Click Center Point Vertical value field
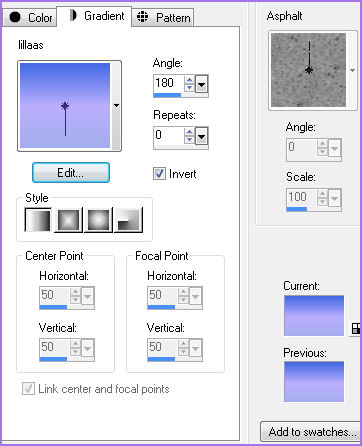362x446 pixels. 55,348
